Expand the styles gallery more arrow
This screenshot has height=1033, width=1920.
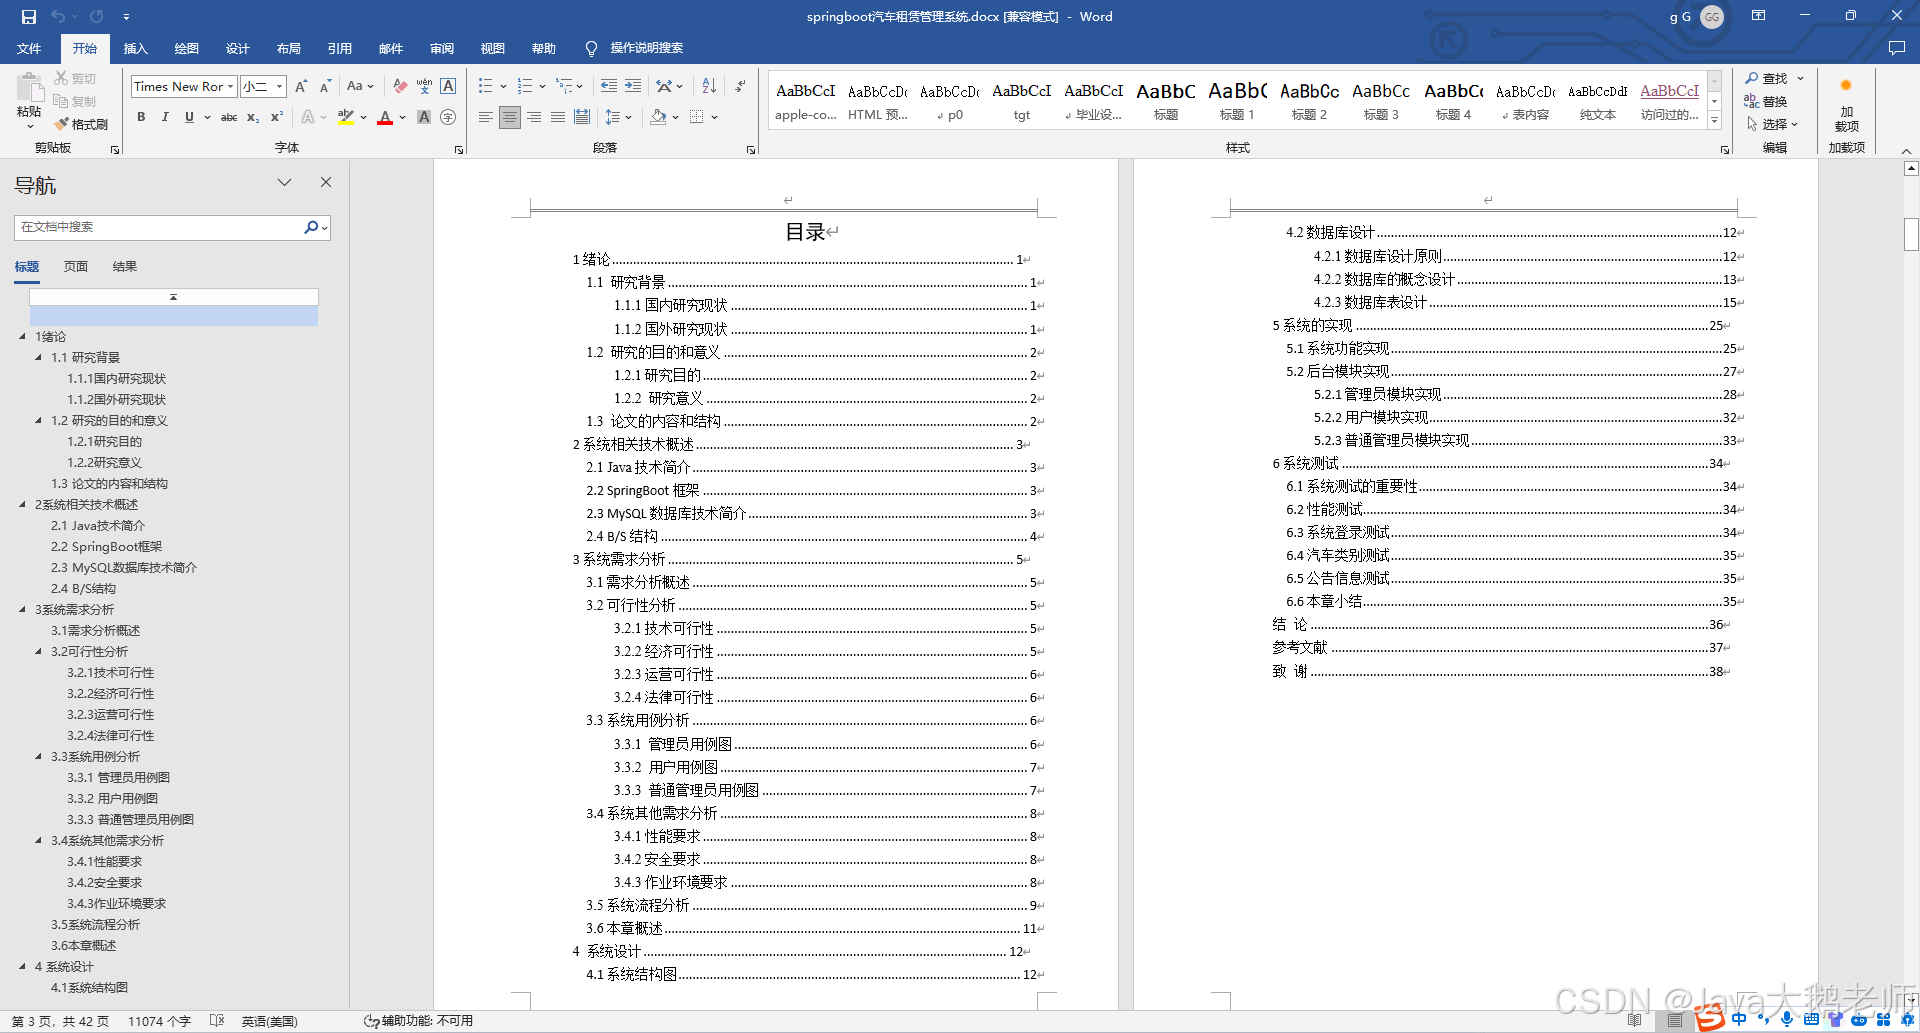[x=1714, y=120]
